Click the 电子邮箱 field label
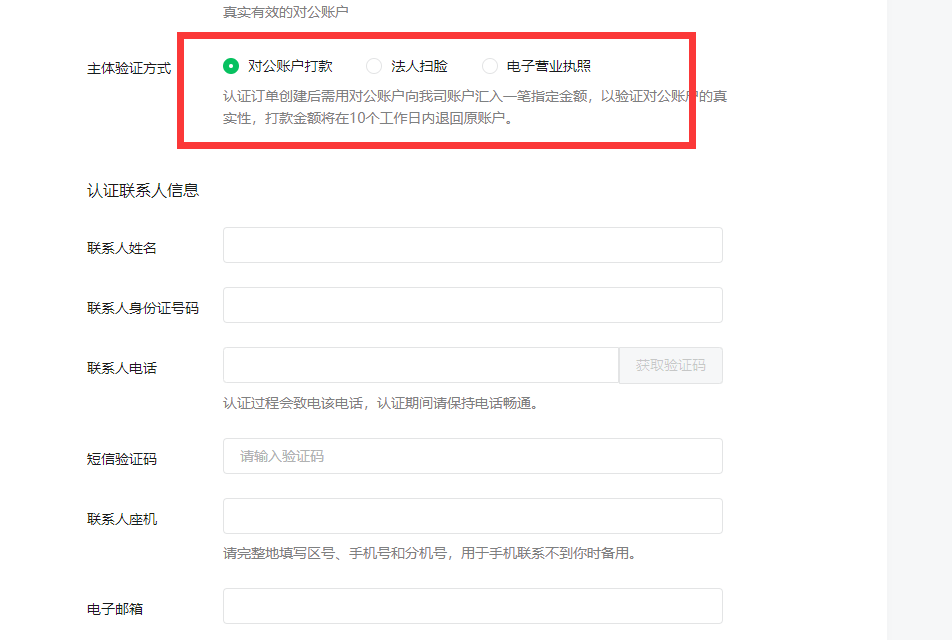 point(115,609)
